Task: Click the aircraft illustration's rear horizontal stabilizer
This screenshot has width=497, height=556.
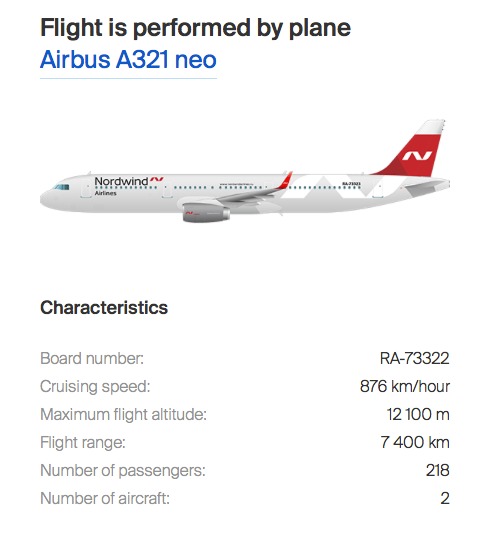Action: [426, 187]
